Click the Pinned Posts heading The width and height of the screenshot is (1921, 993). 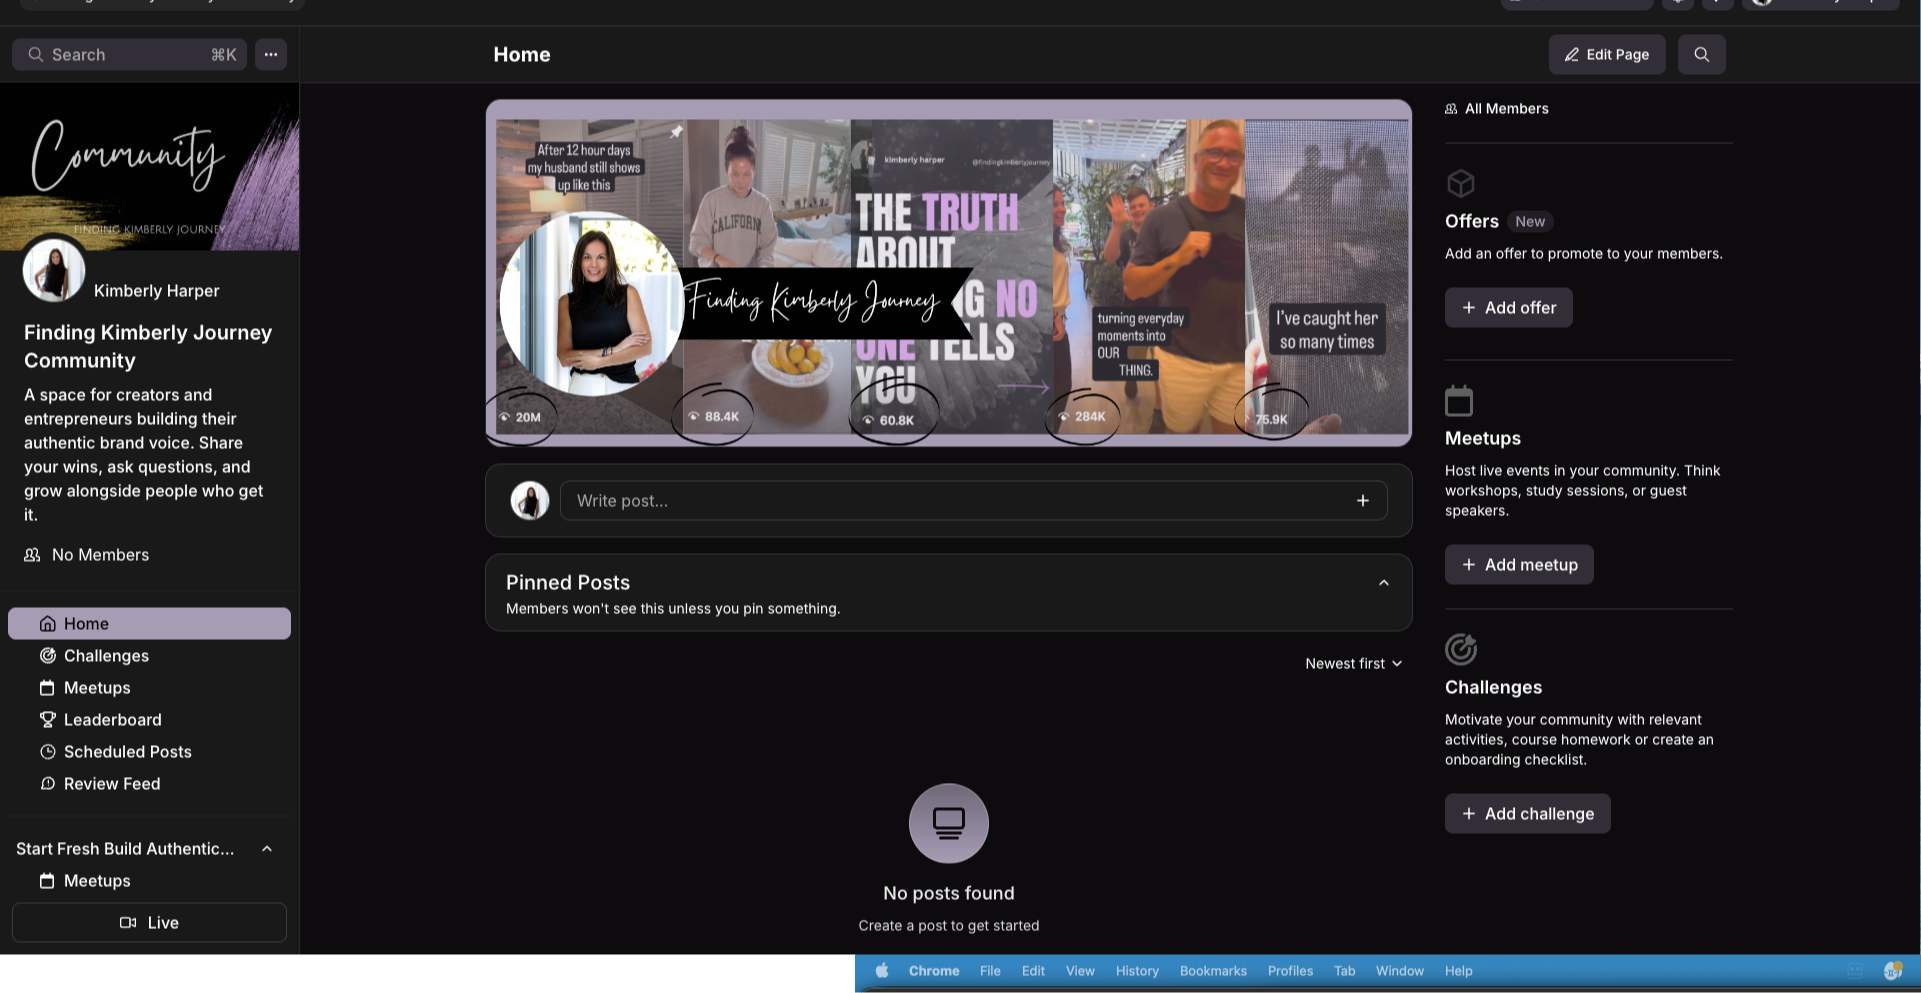pyautogui.click(x=568, y=583)
